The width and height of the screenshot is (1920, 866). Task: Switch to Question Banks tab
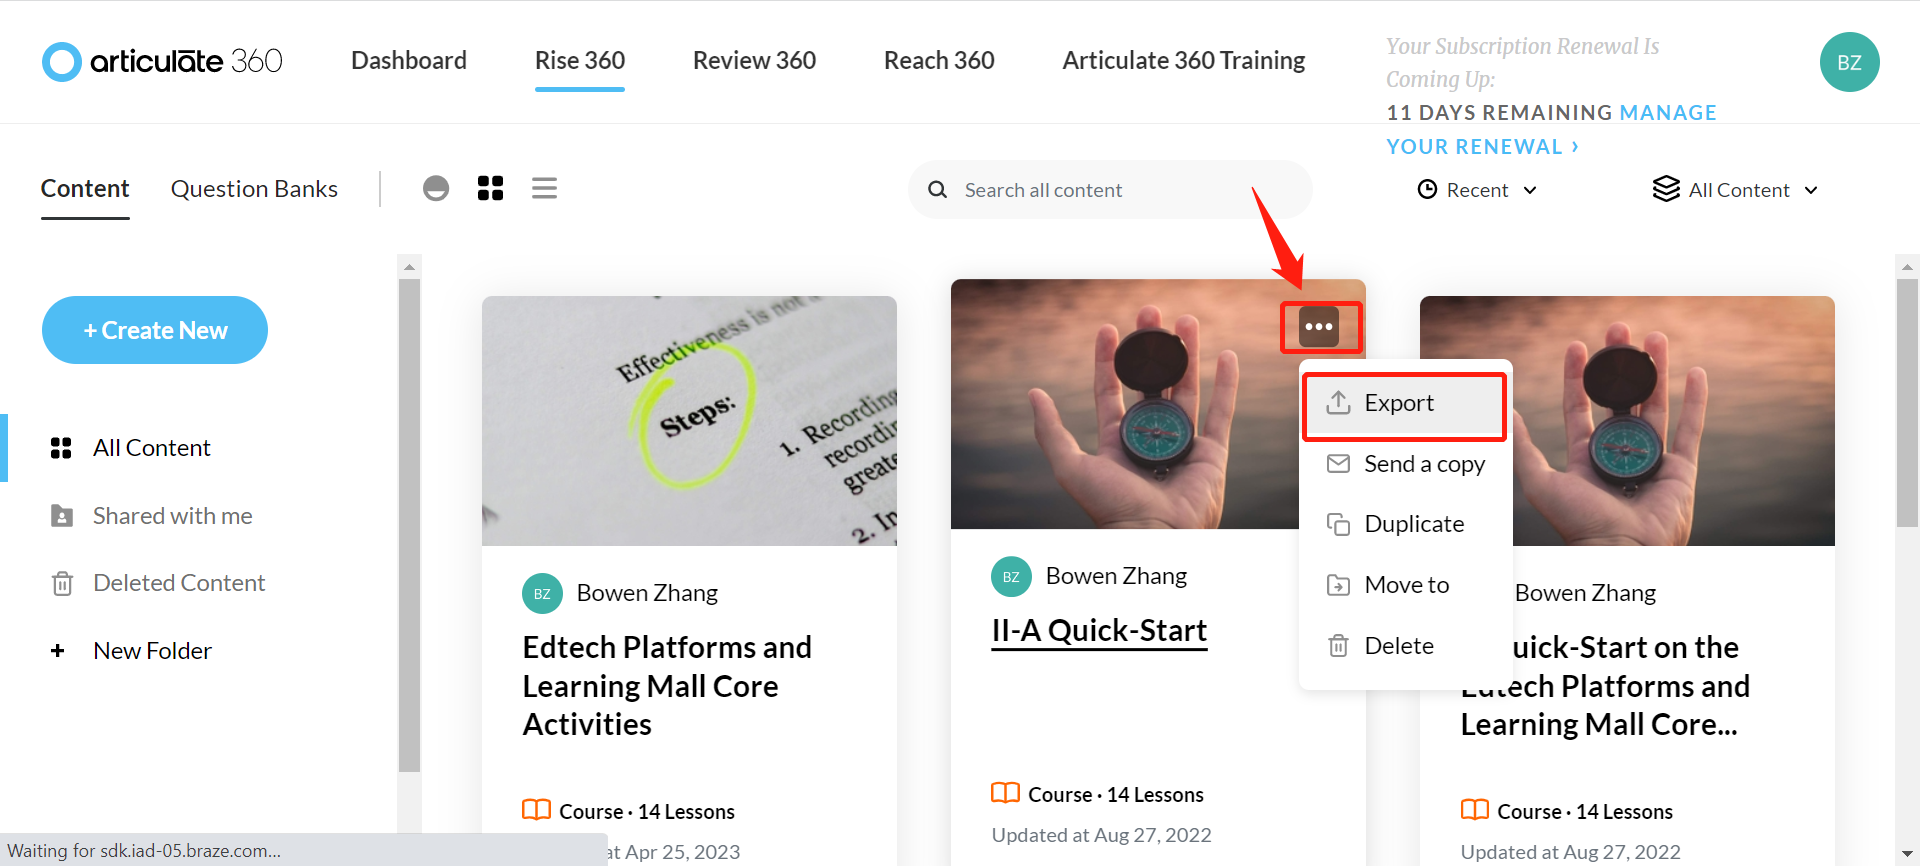coord(254,189)
